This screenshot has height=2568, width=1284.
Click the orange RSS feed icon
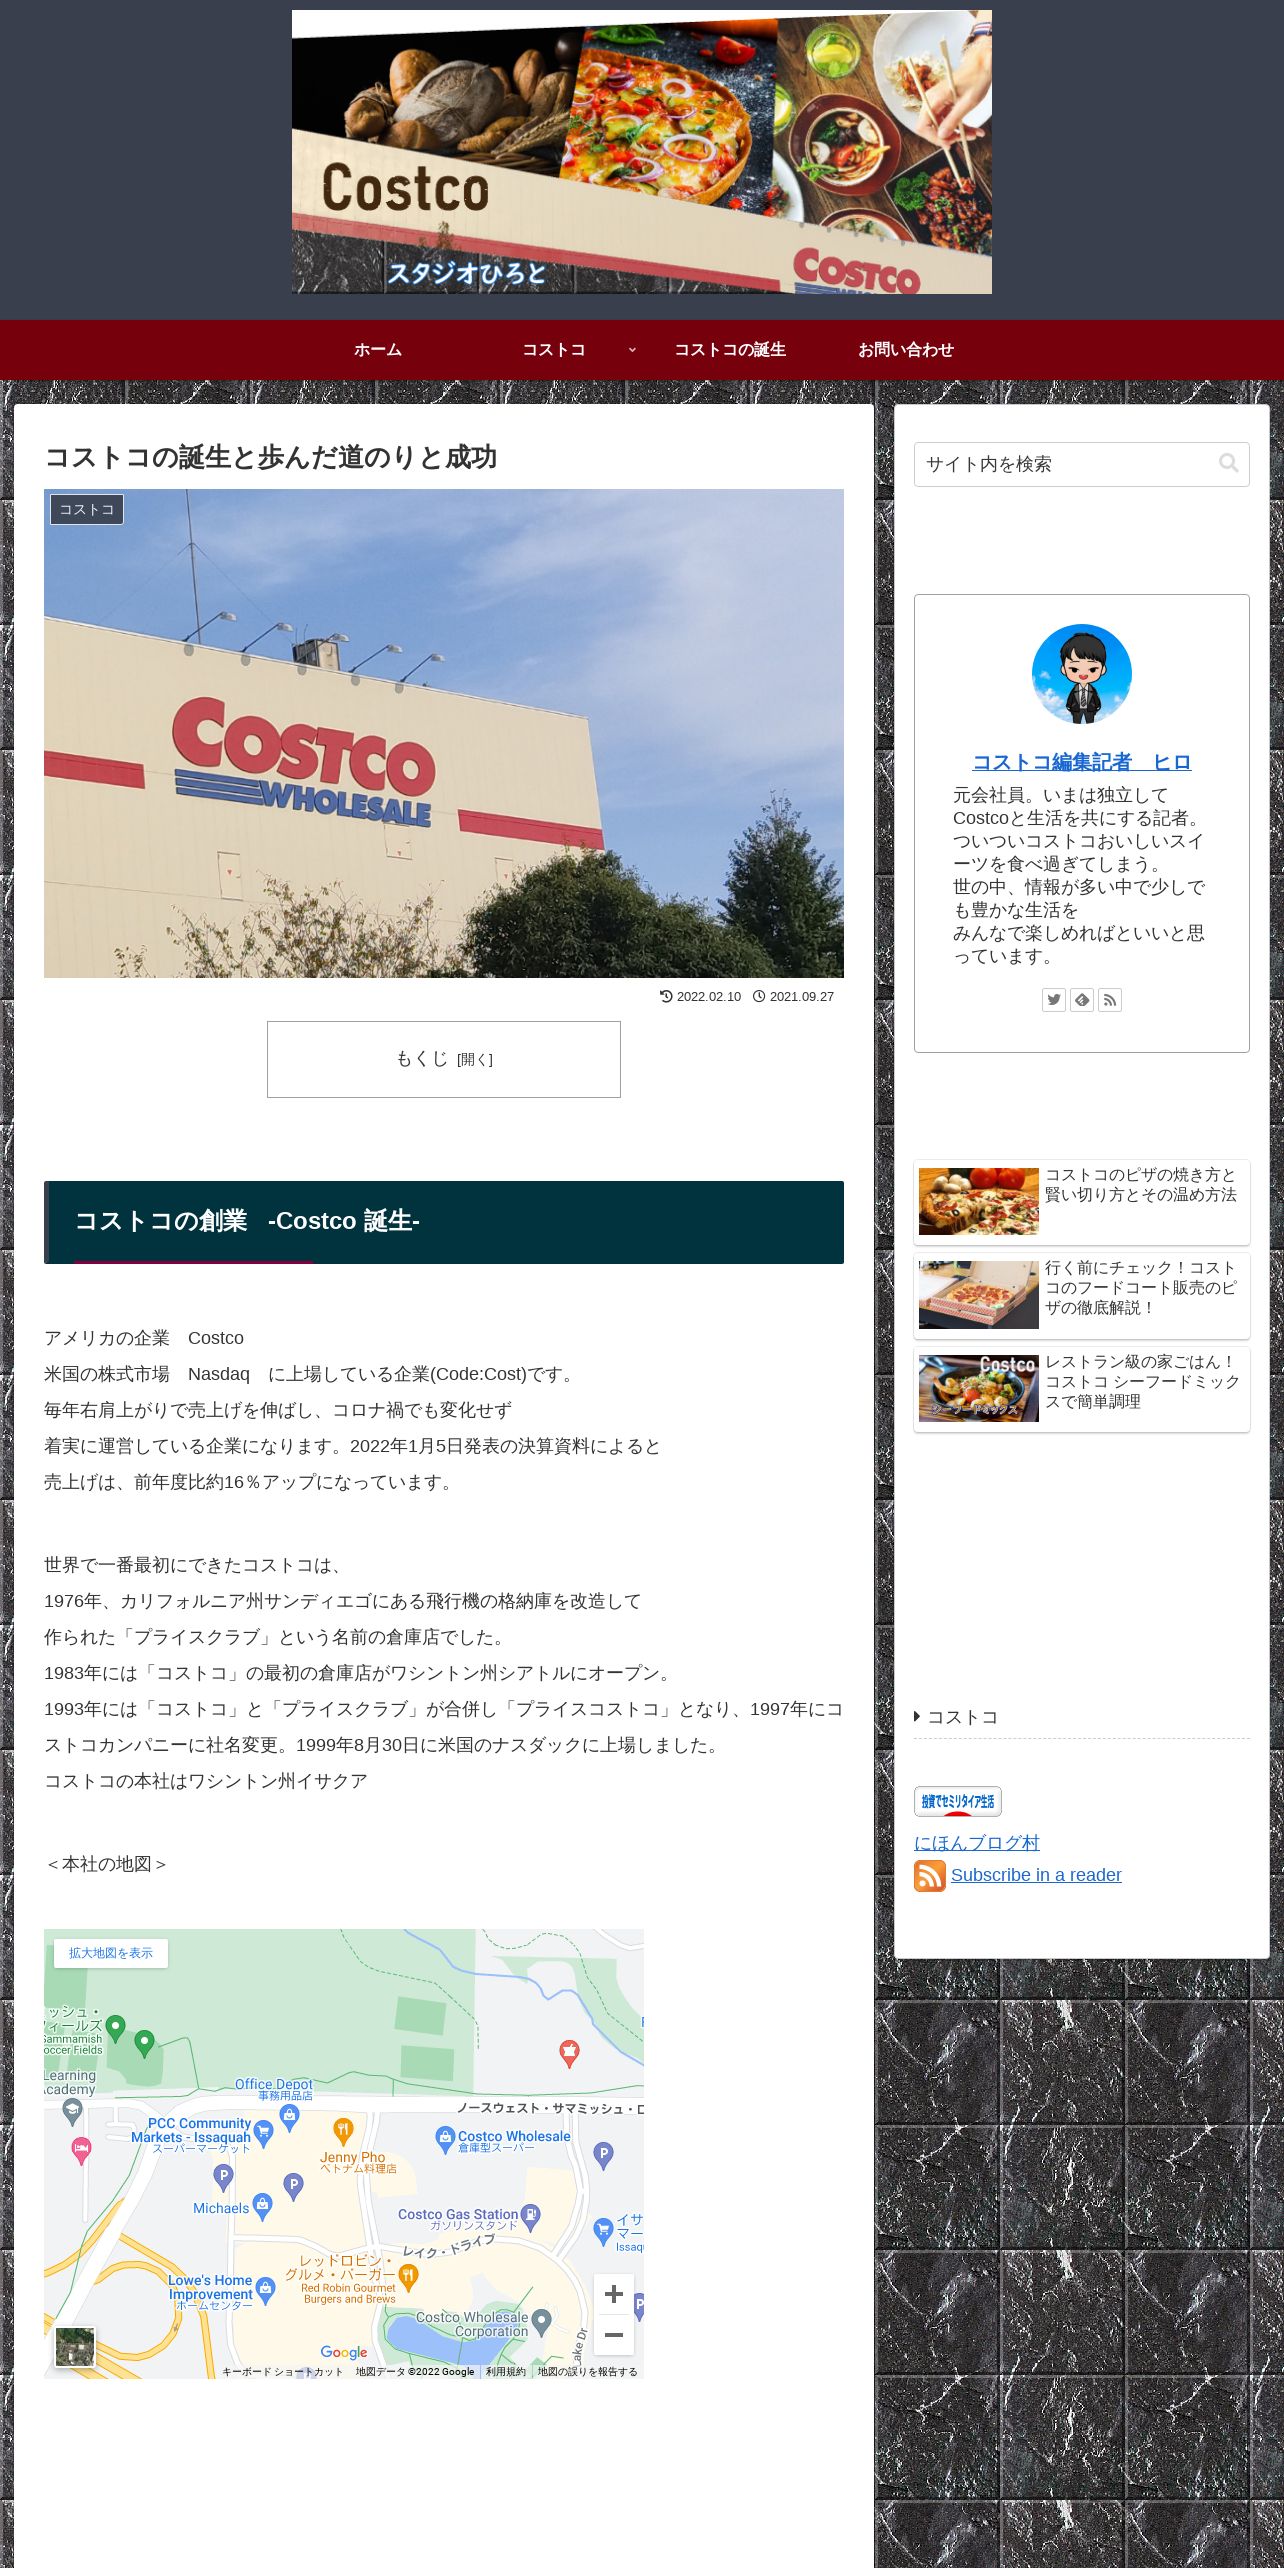pos(930,1875)
